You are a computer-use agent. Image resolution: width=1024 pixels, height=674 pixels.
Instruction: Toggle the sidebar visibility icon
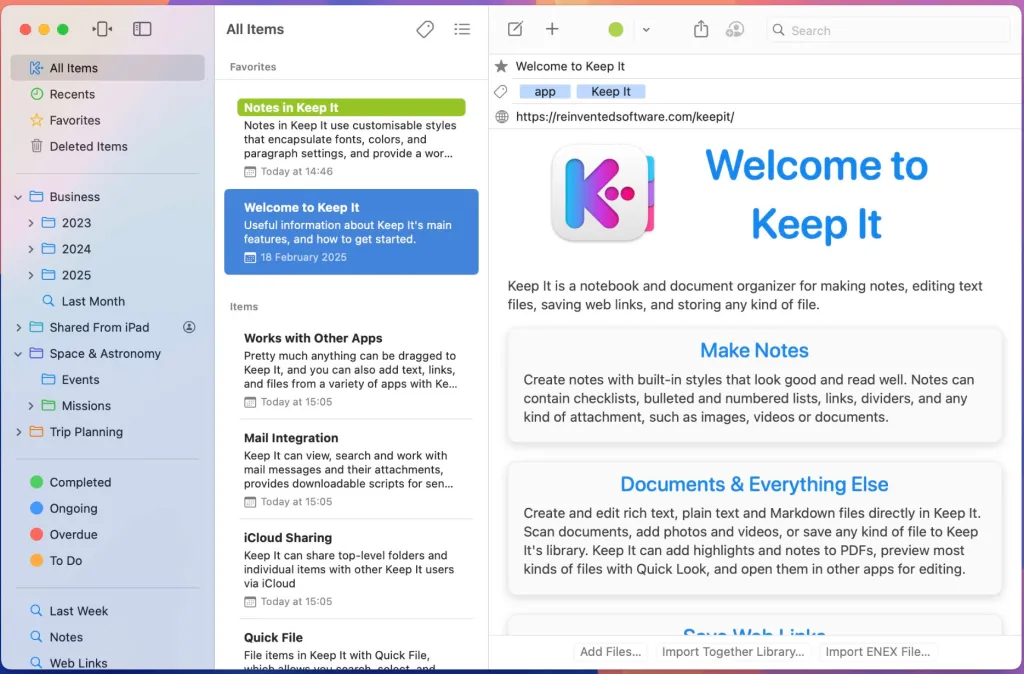[142, 29]
